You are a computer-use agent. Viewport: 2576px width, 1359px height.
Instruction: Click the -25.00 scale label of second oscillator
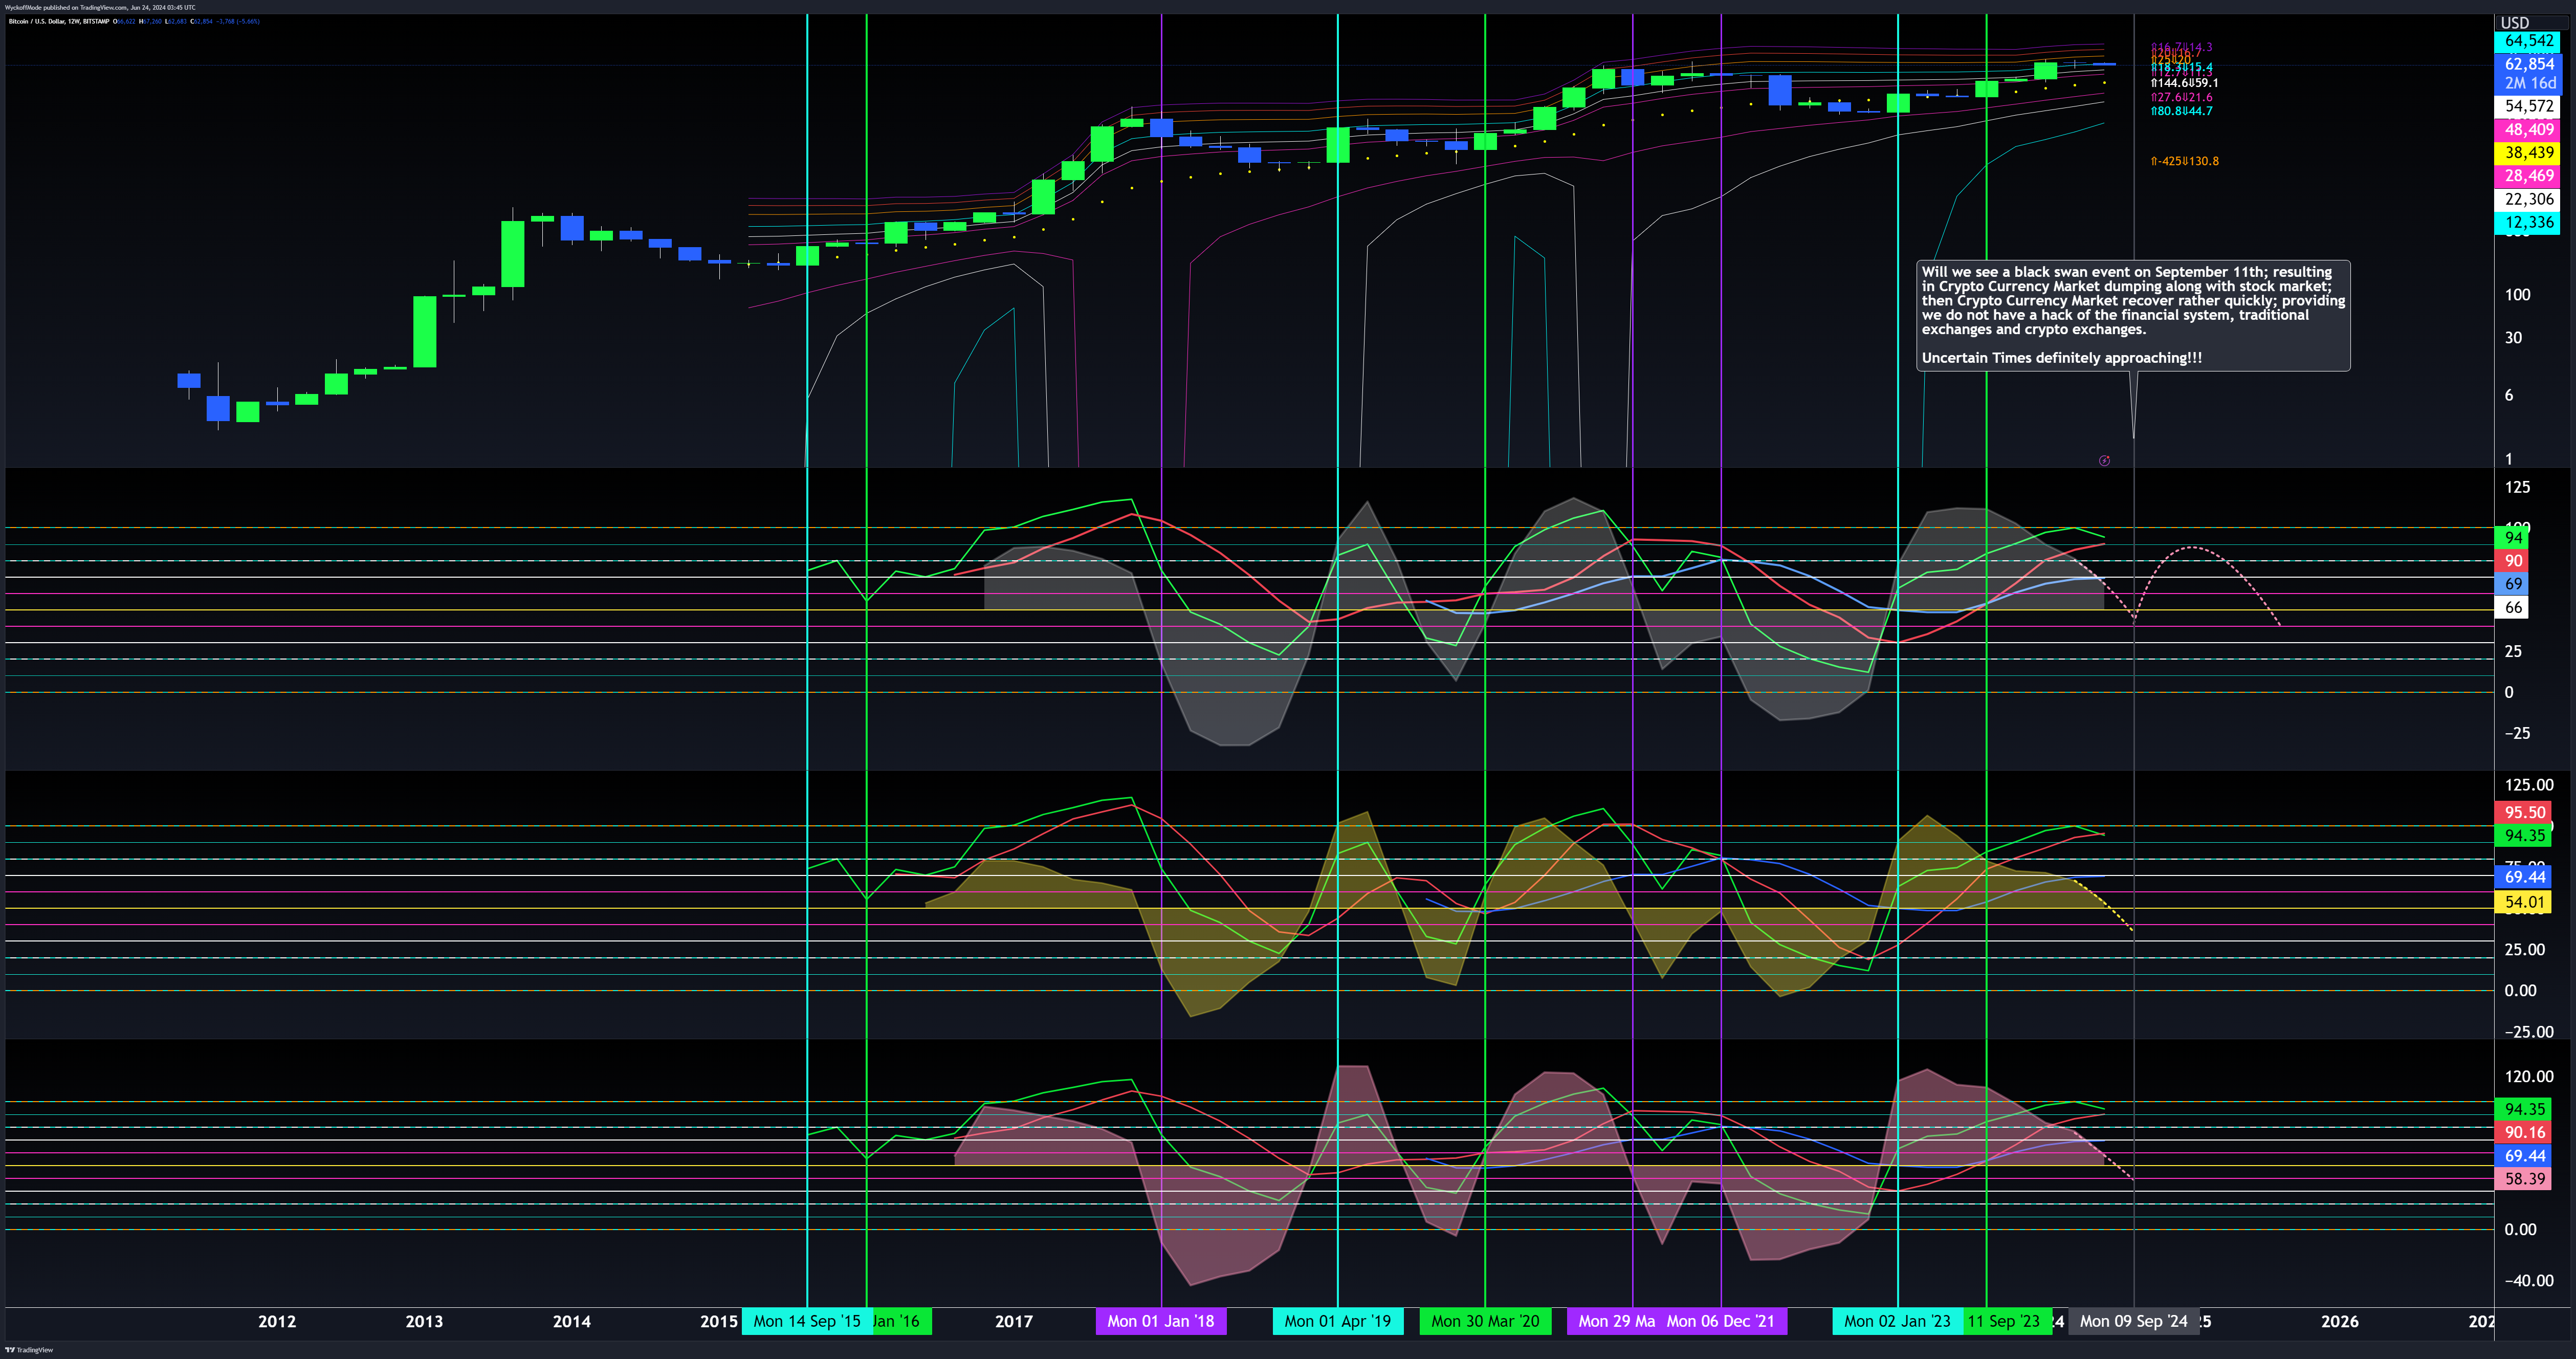point(2529,1032)
